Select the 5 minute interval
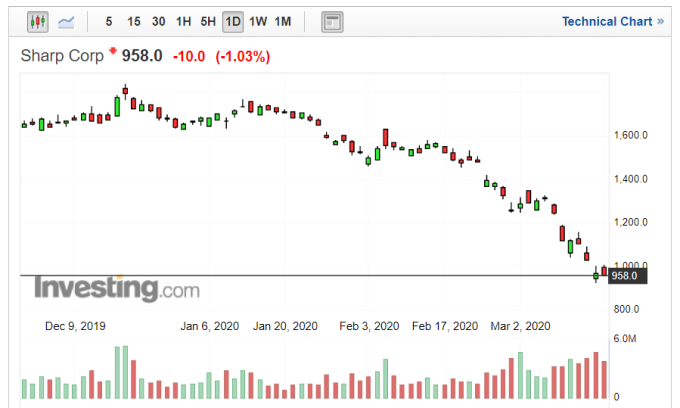The image size is (680, 408). 109,22
